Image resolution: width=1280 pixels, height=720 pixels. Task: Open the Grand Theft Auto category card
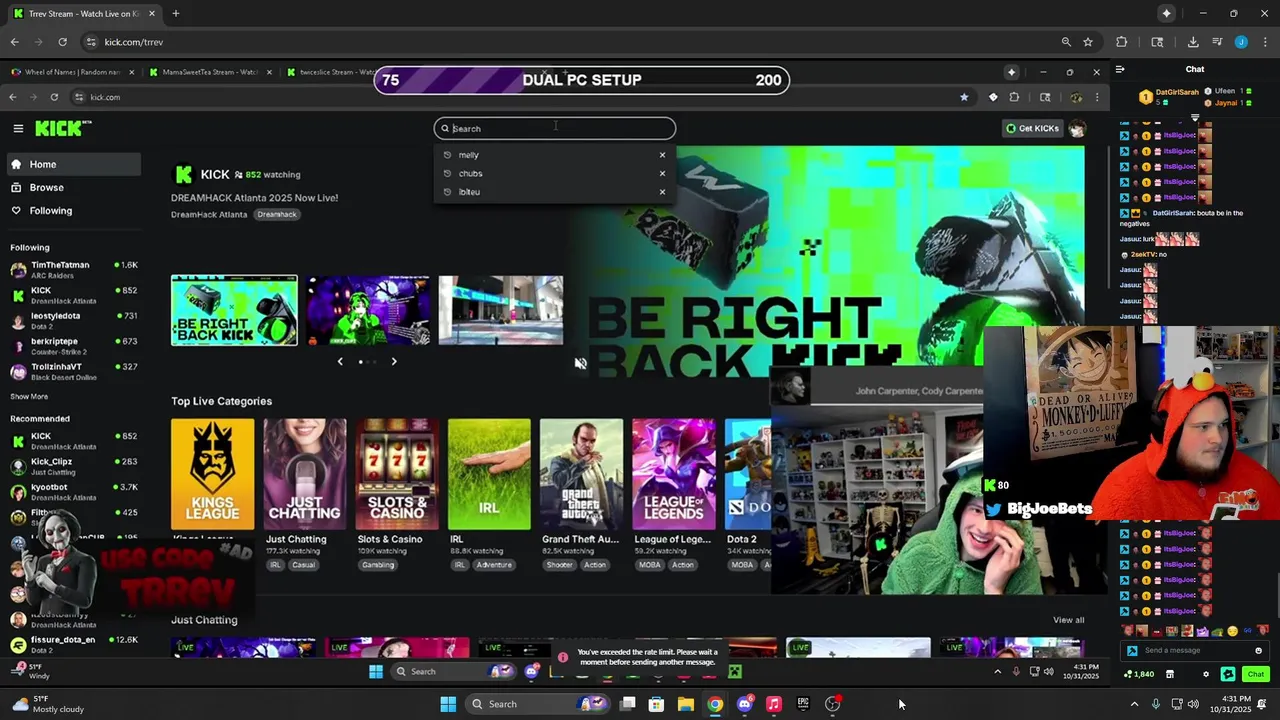pos(581,474)
